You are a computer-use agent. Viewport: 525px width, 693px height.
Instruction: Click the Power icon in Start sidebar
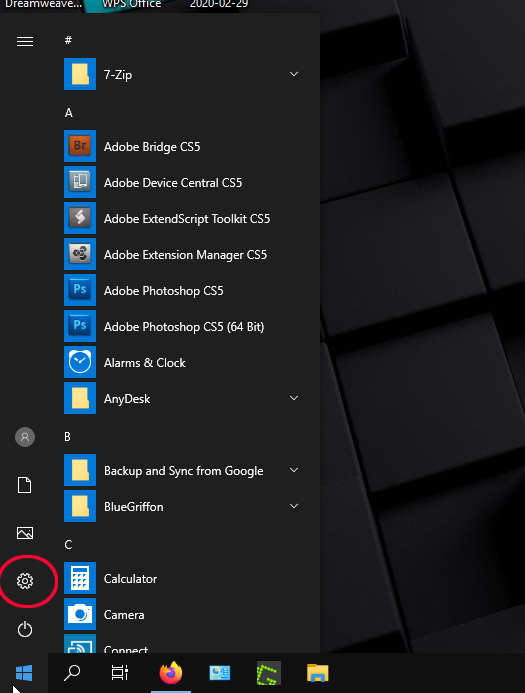(25, 629)
